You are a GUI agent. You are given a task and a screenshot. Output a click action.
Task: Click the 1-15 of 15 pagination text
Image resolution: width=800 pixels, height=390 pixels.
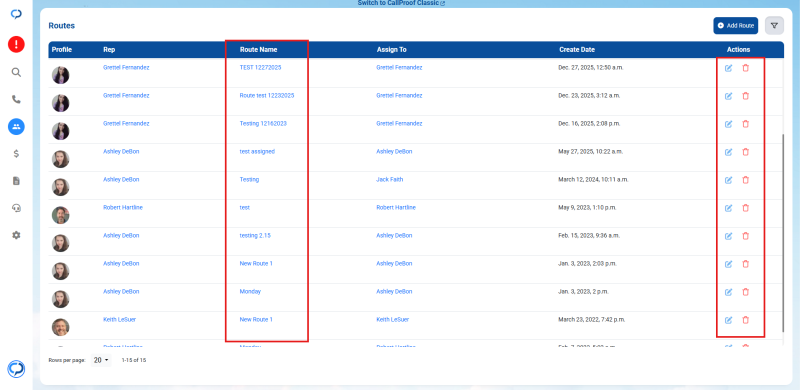coord(134,360)
